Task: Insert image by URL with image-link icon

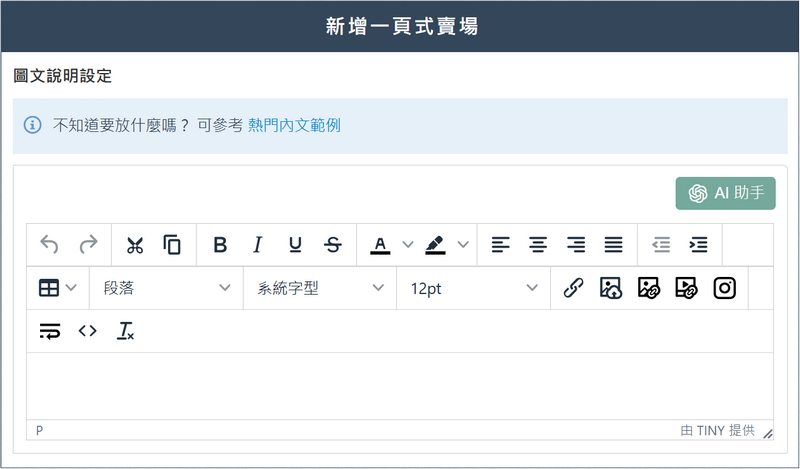Action: point(648,288)
